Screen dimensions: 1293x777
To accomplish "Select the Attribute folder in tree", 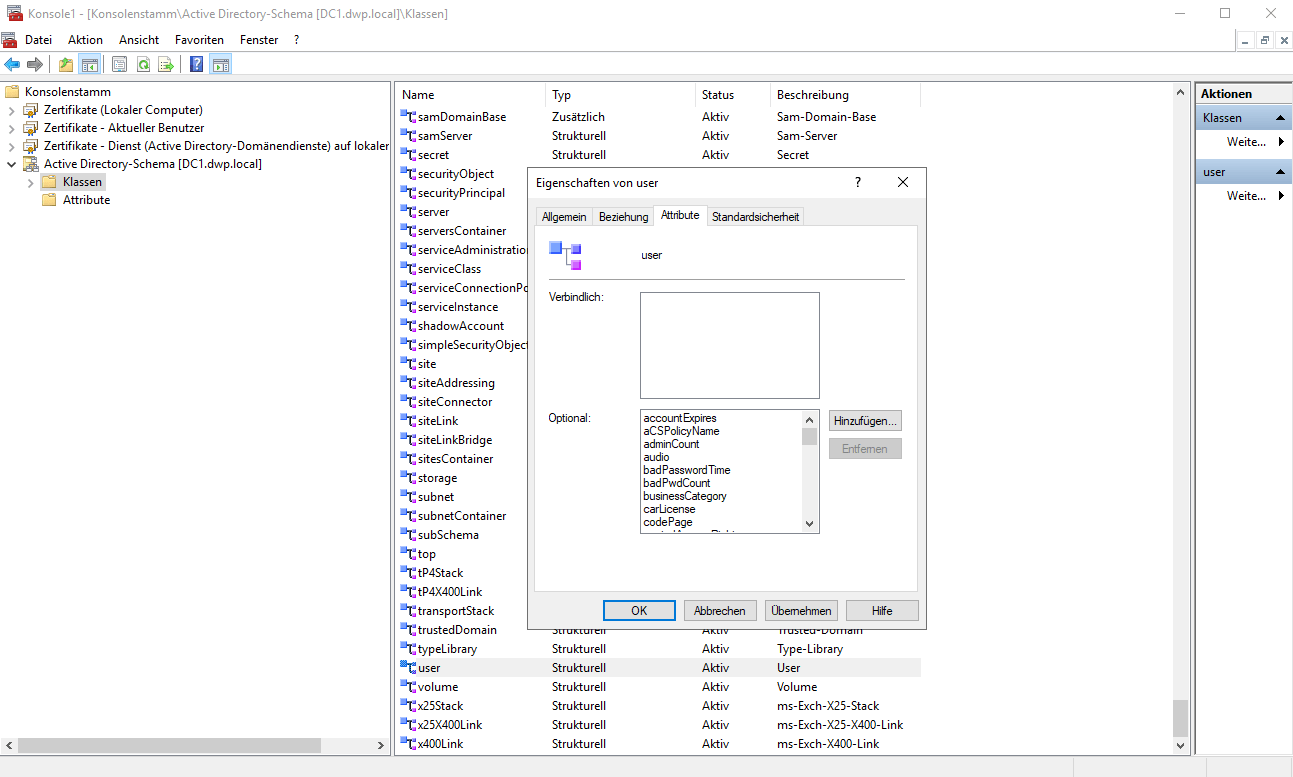I will pos(86,200).
